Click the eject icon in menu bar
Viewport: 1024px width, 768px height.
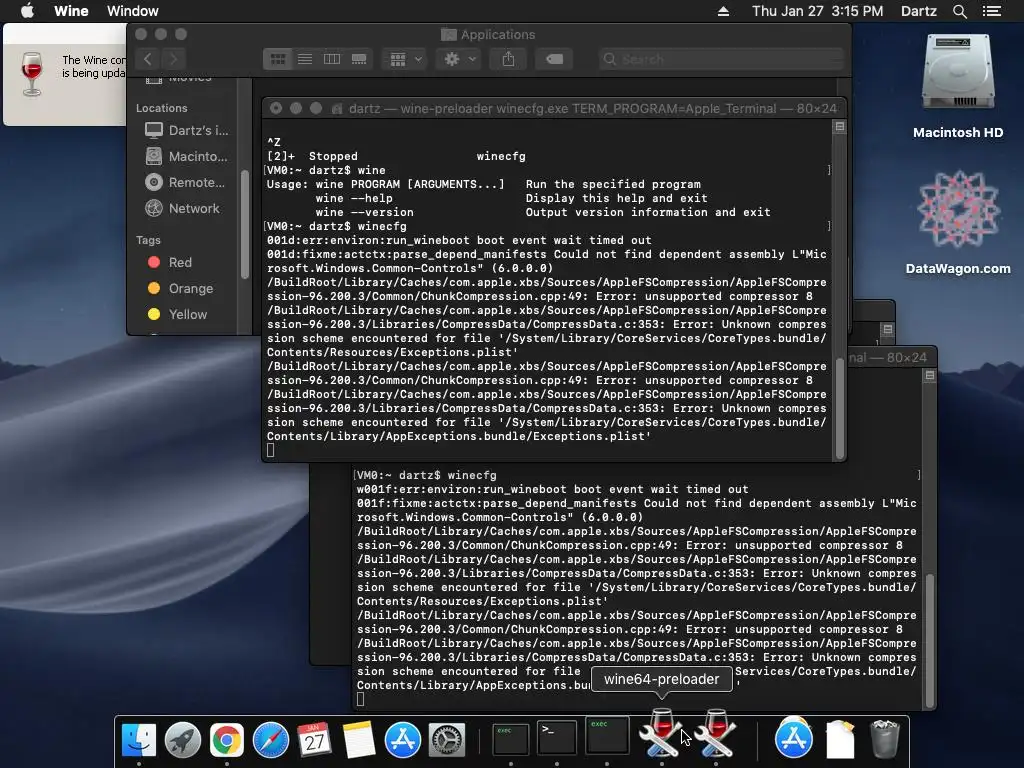723,11
